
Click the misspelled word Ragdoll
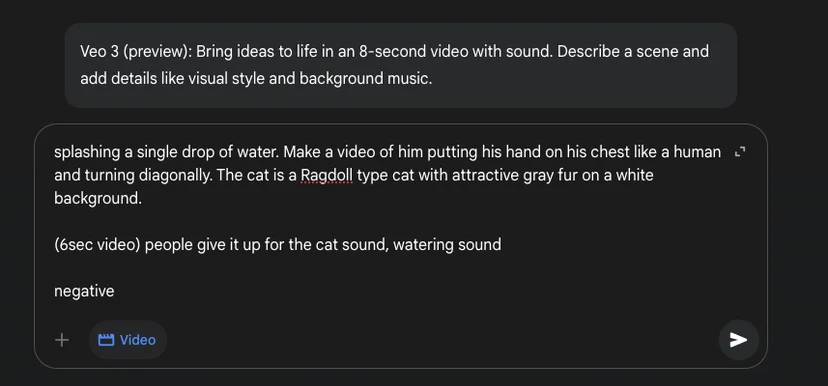[326, 175]
